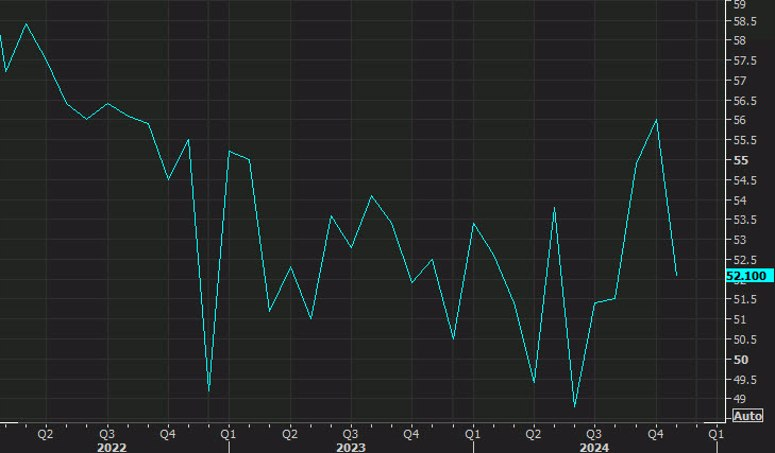Click the 58 y-axis label
Image resolution: width=775 pixels, height=453 pixels.
740,41
